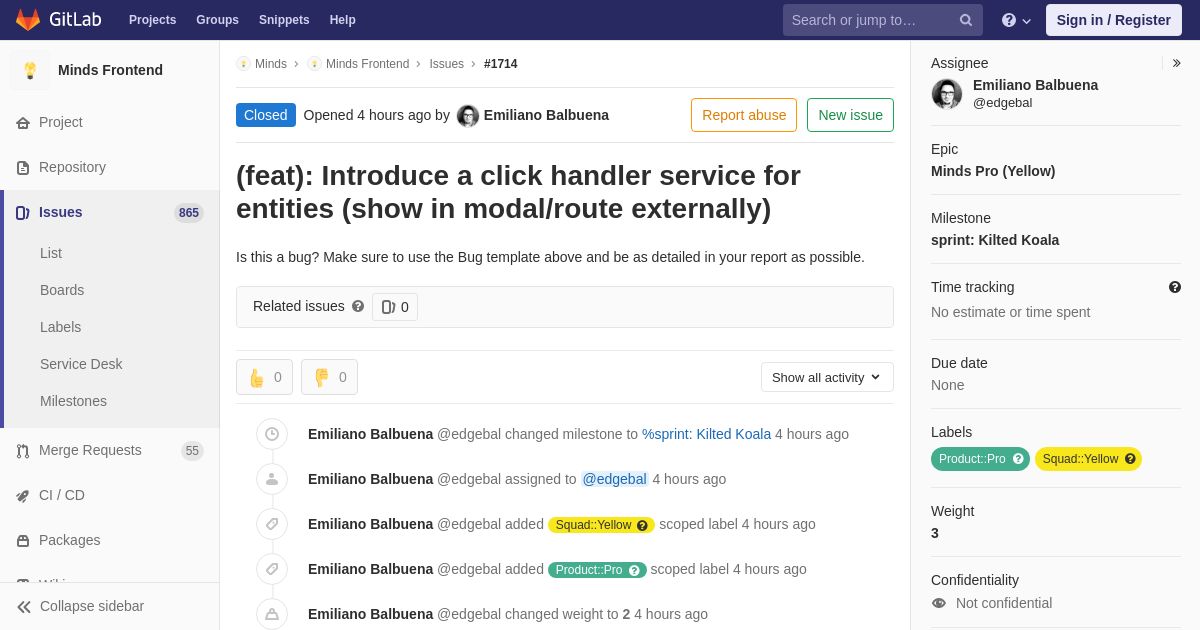
Task: Click the Merge Requests icon
Action: pyautogui.click(x=23, y=451)
